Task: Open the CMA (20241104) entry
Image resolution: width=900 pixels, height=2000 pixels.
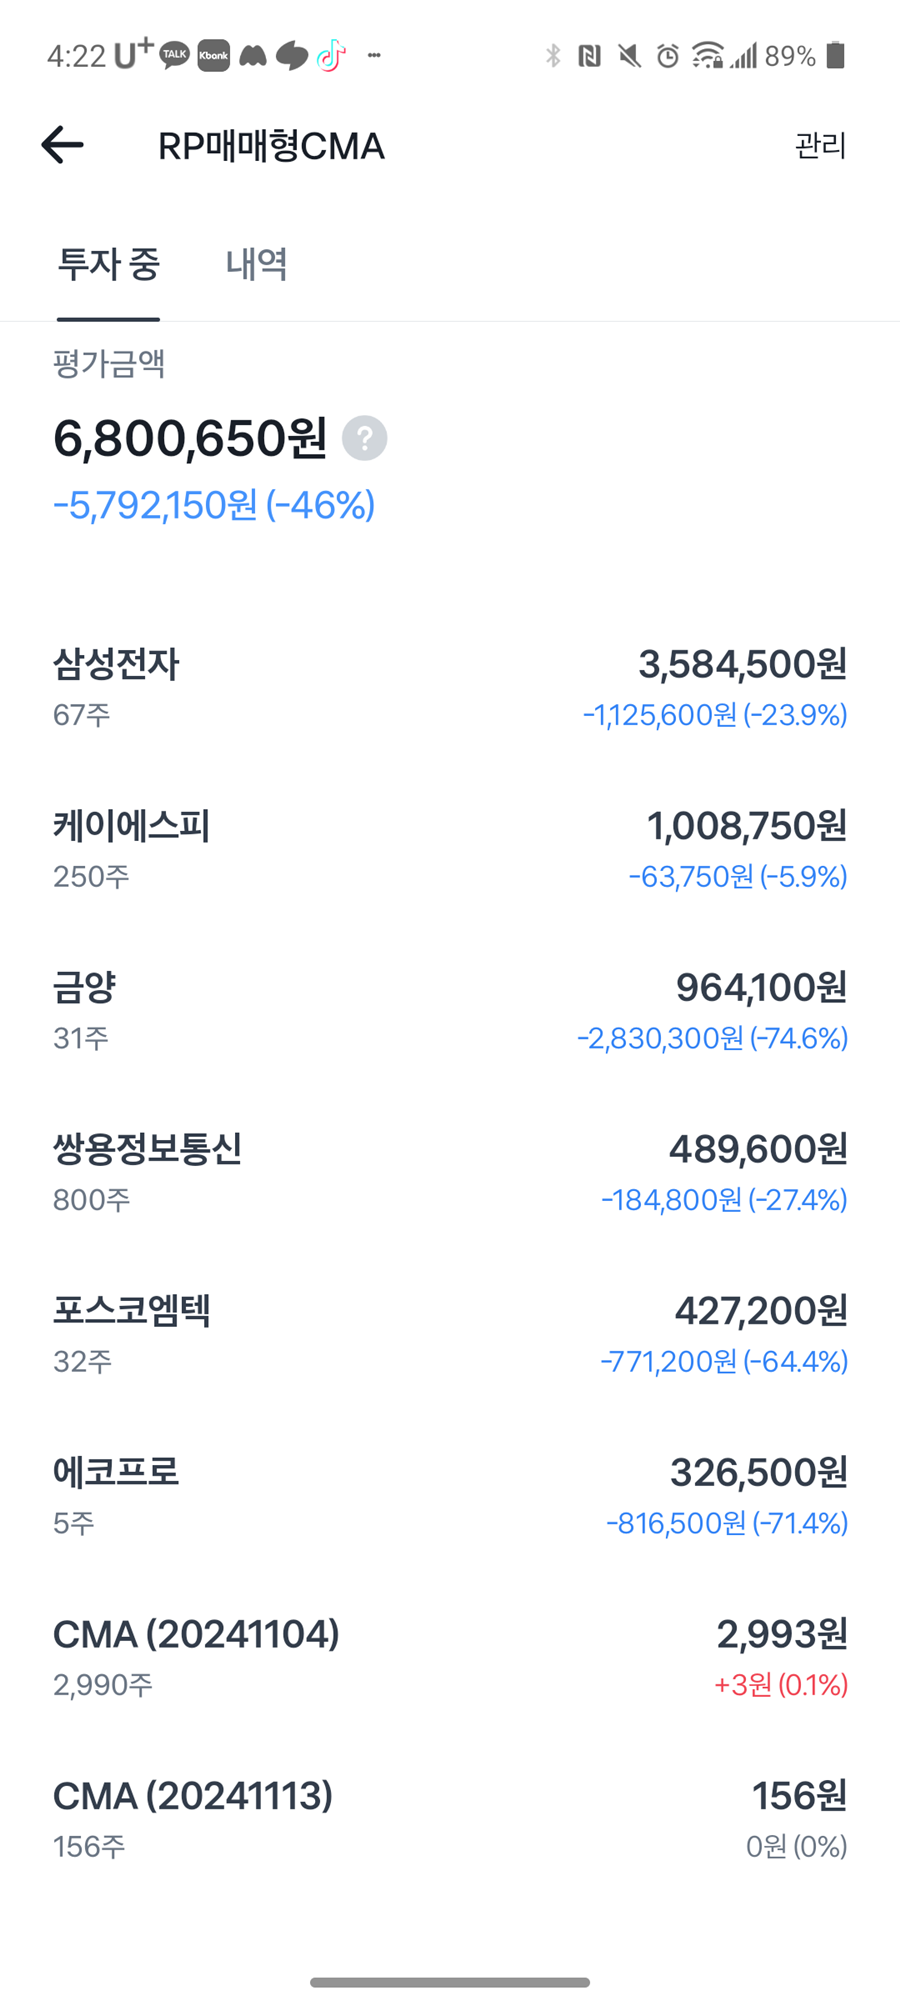Action: tap(450, 1658)
